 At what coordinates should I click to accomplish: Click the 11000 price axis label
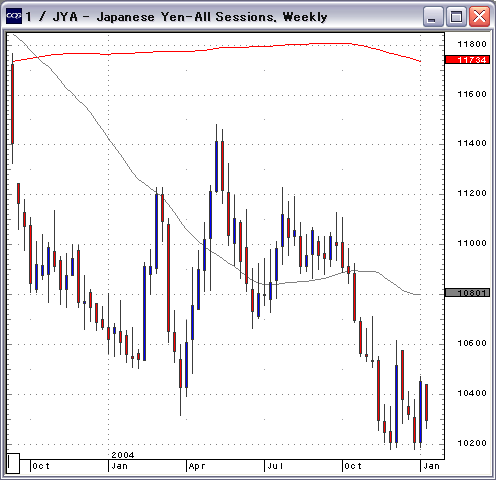click(472, 243)
